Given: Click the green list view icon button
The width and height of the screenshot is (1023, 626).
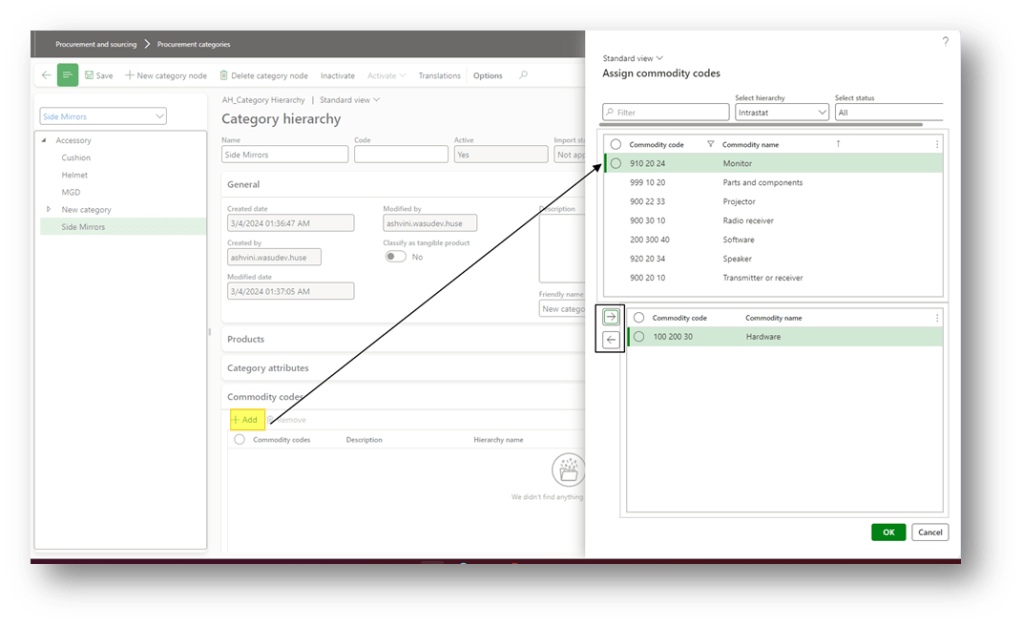Looking at the screenshot, I should 67,75.
